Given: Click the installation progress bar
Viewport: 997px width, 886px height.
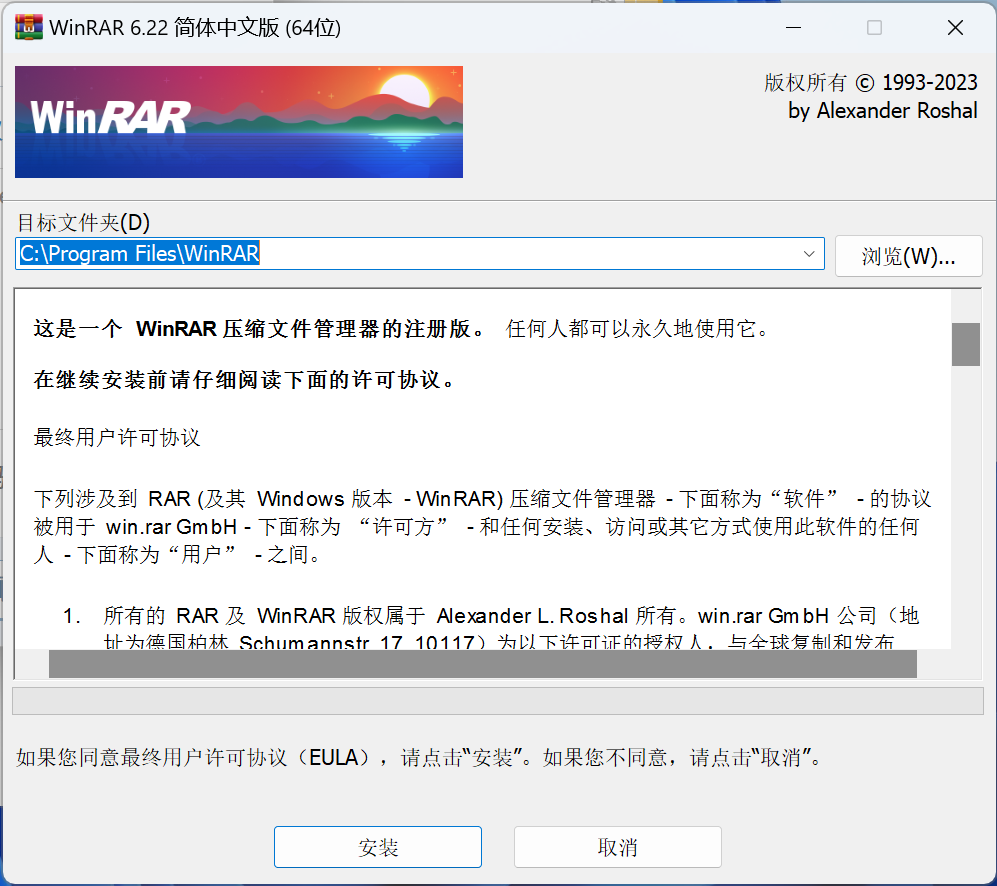Looking at the screenshot, I should 498,701.
